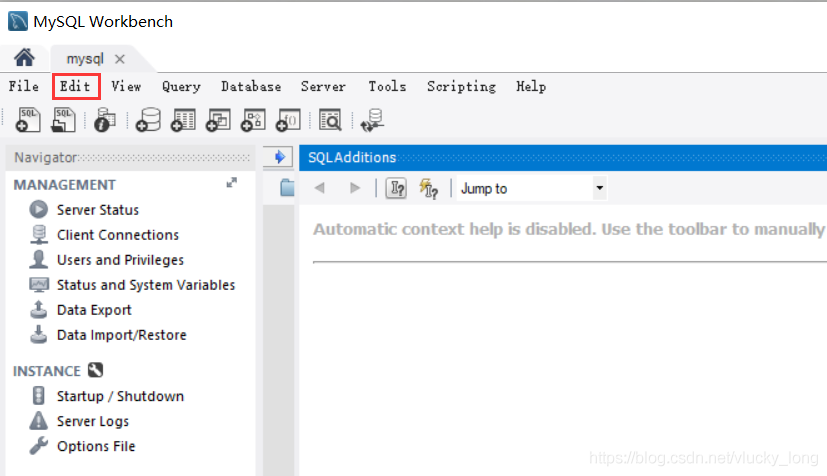Create a new view
Screen dimensions: 827x476
tap(218, 120)
